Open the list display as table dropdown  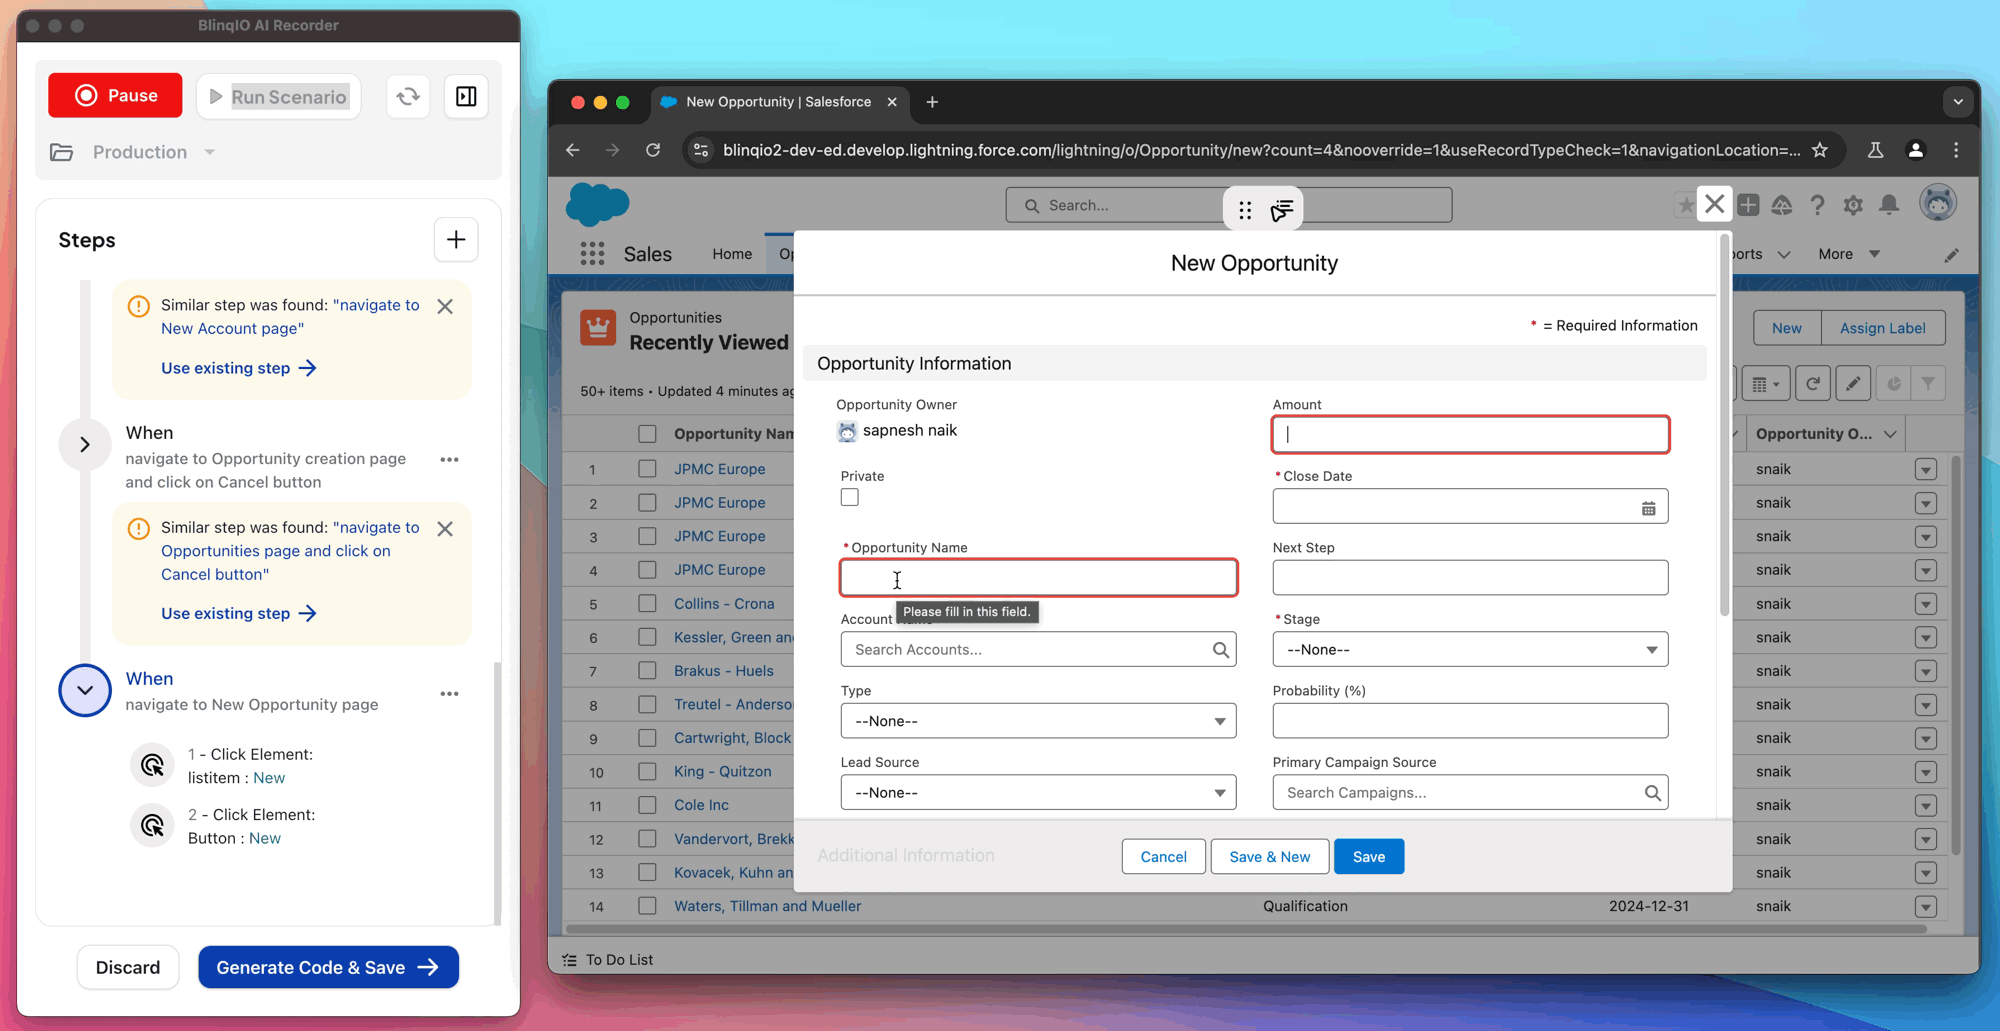pyautogui.click(x=1765, y=384)
